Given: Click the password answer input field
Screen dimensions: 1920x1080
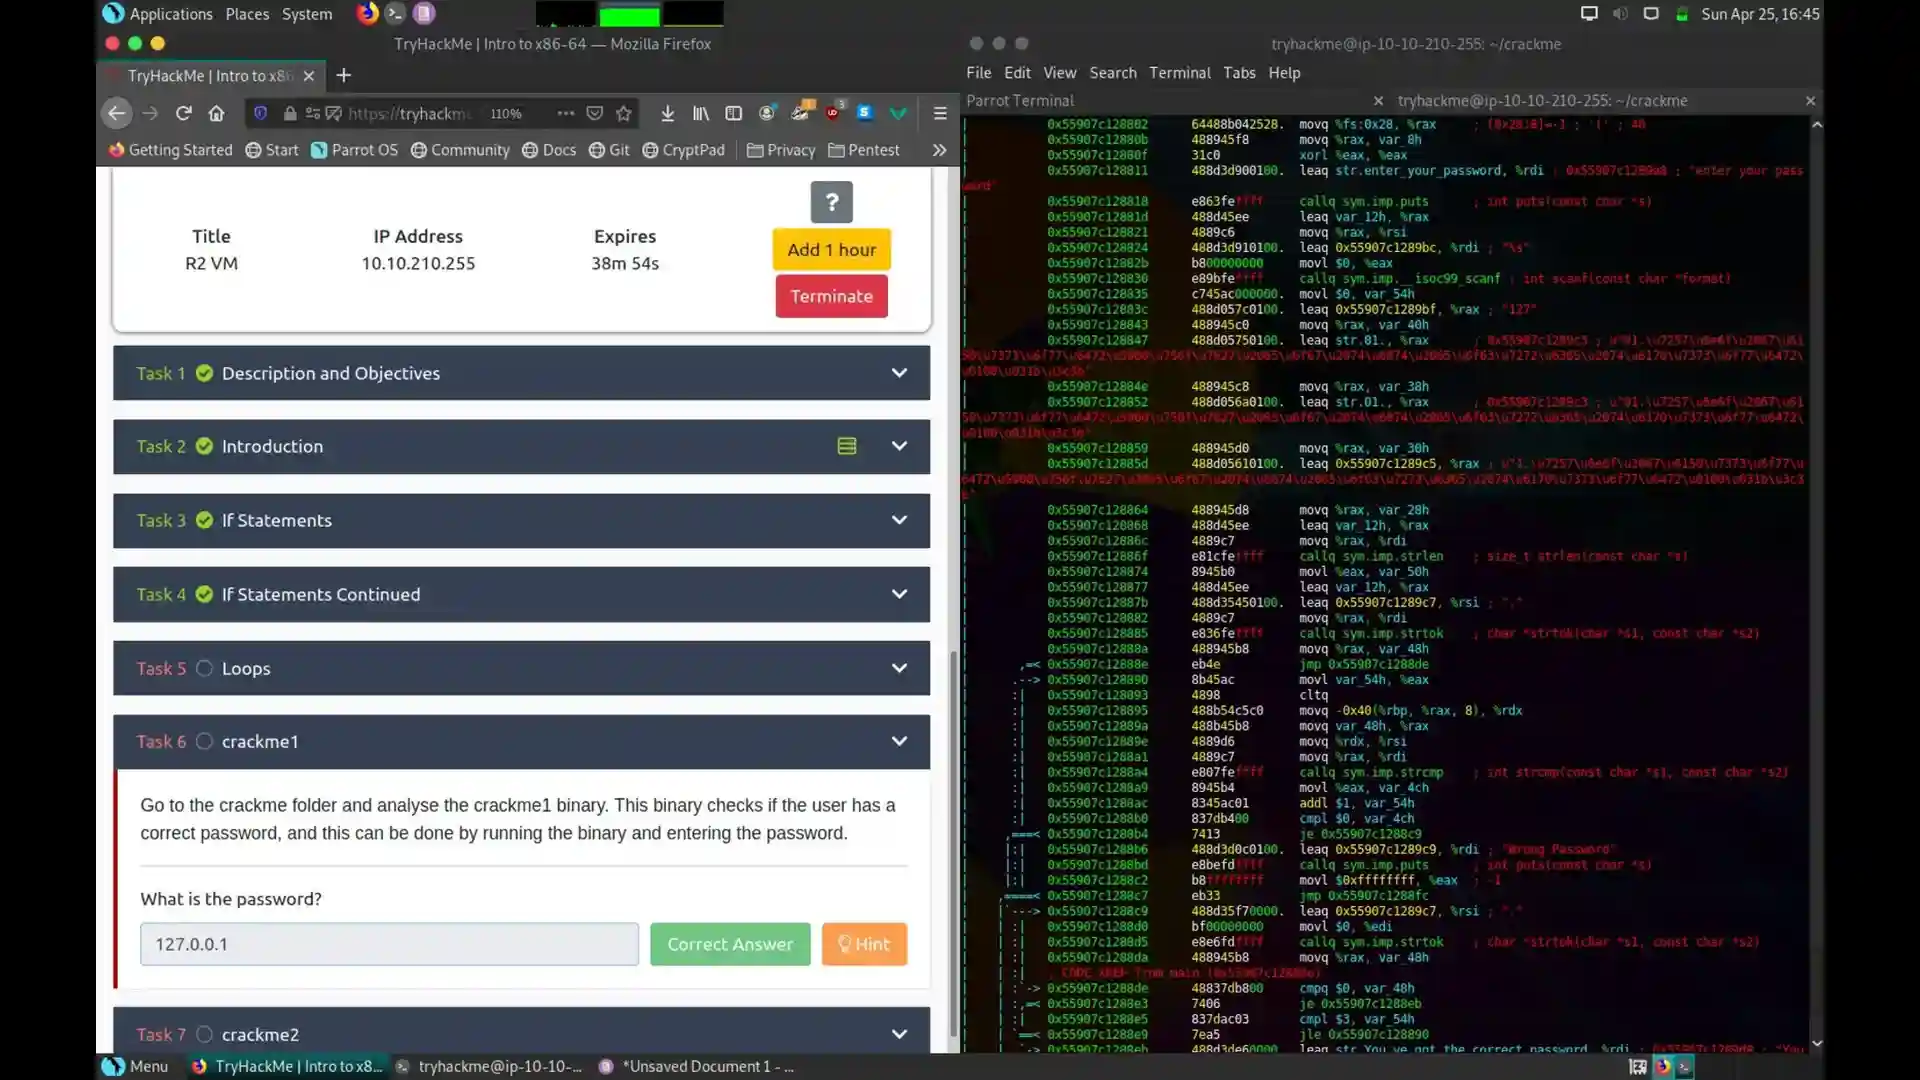Looking at the screenshot, I should point(389,944).
